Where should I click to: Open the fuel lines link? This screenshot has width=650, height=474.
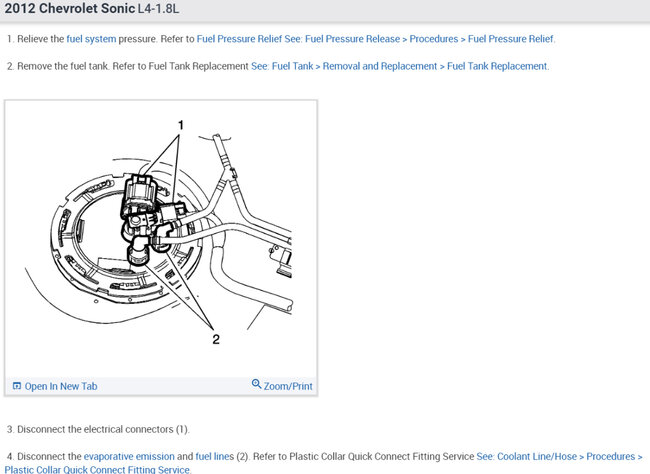click(x=215, y=457)
